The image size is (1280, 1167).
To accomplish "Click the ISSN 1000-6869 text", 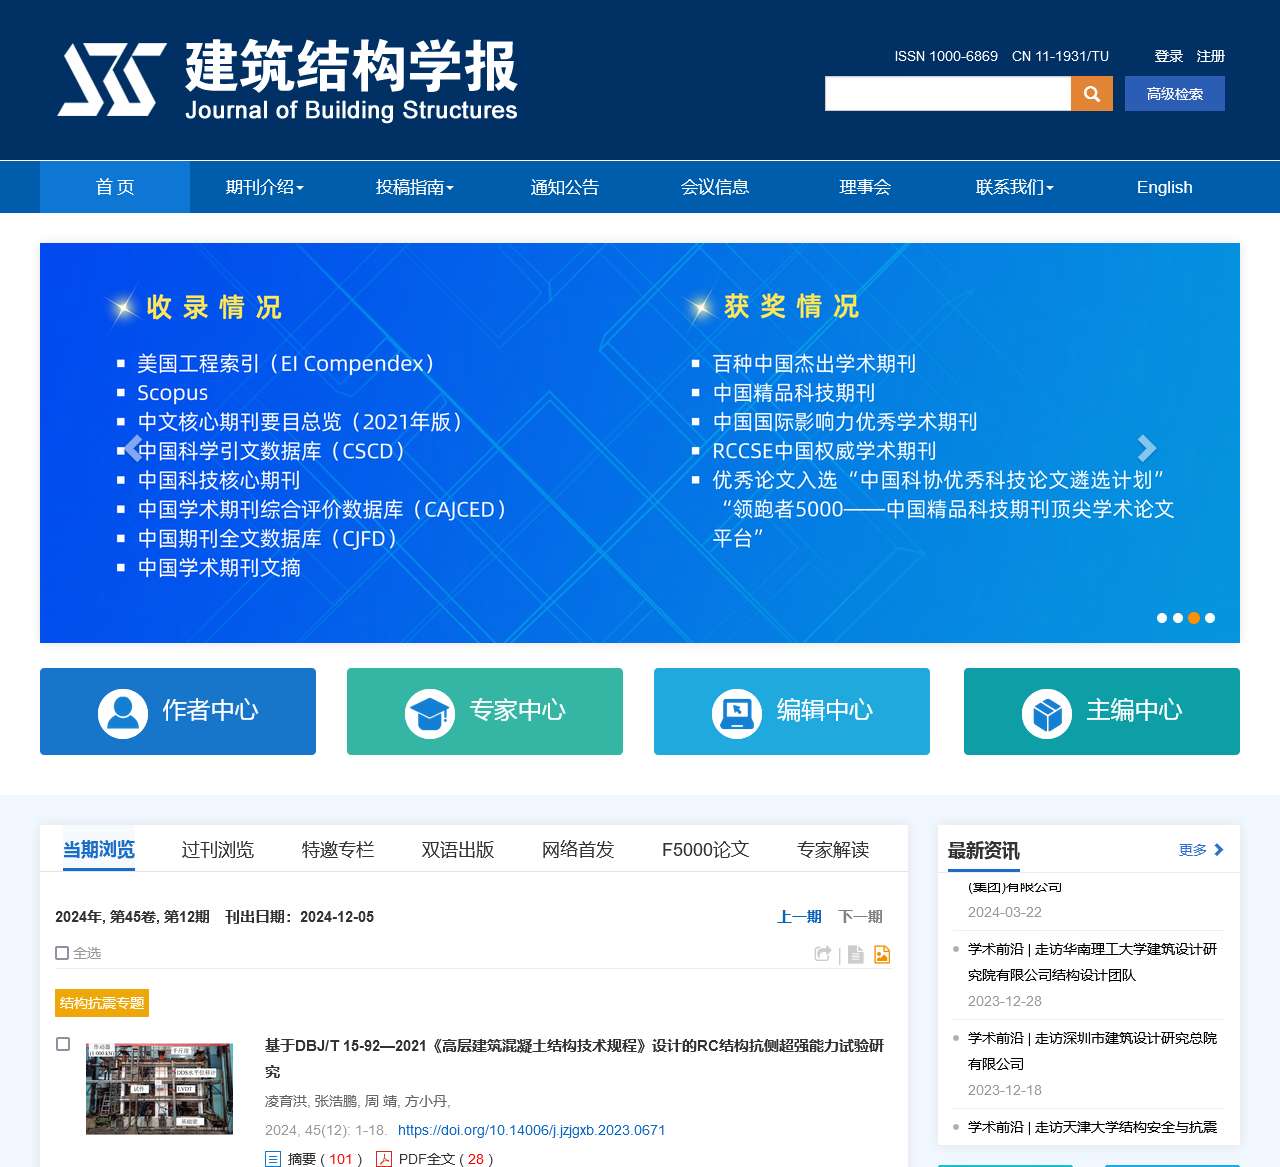I will point(946,56).
